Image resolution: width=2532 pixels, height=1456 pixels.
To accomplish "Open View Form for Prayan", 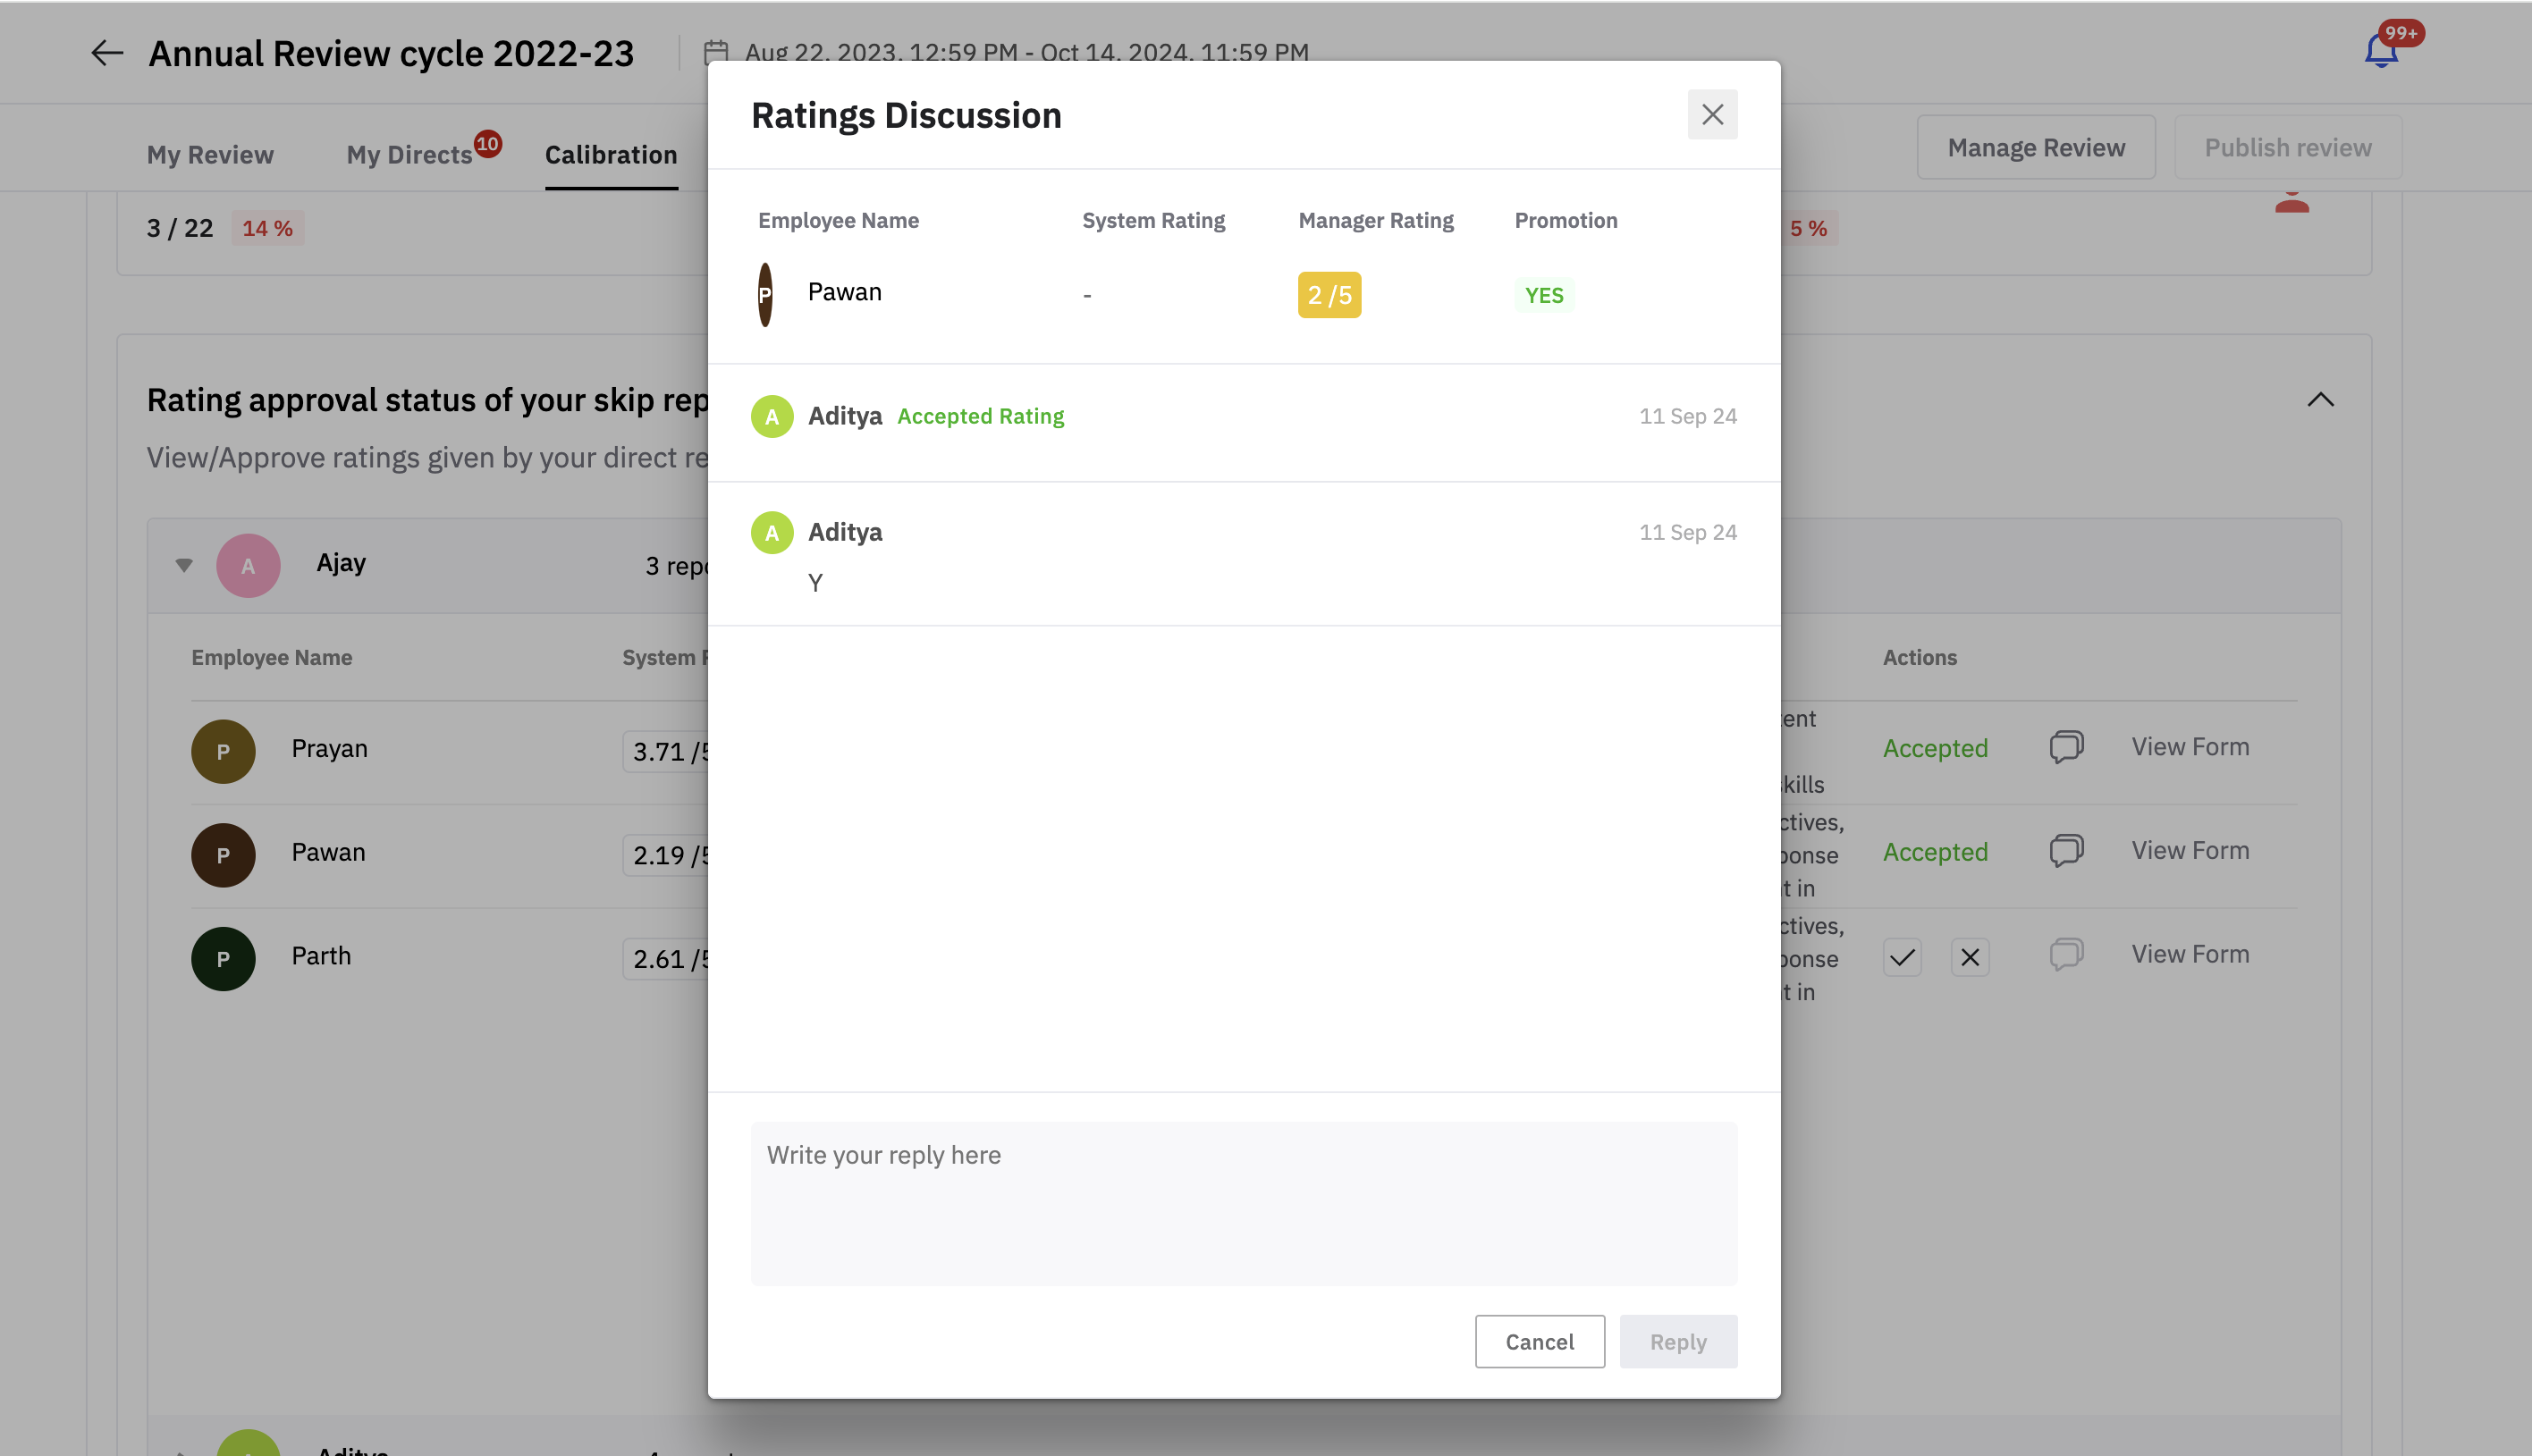I will click(x=2190, y=747).
